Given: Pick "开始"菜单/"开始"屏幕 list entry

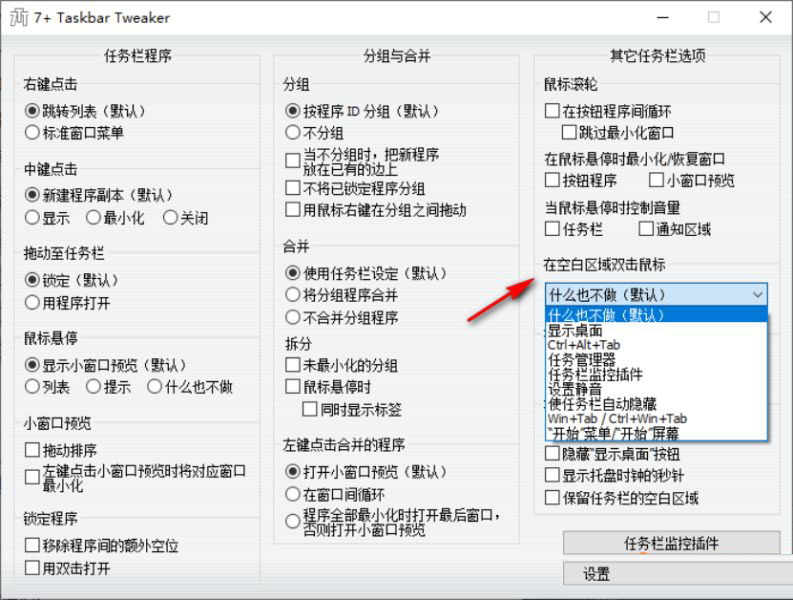Looking at the screenshot, I should pyautogui.click(x=656, y=433).
